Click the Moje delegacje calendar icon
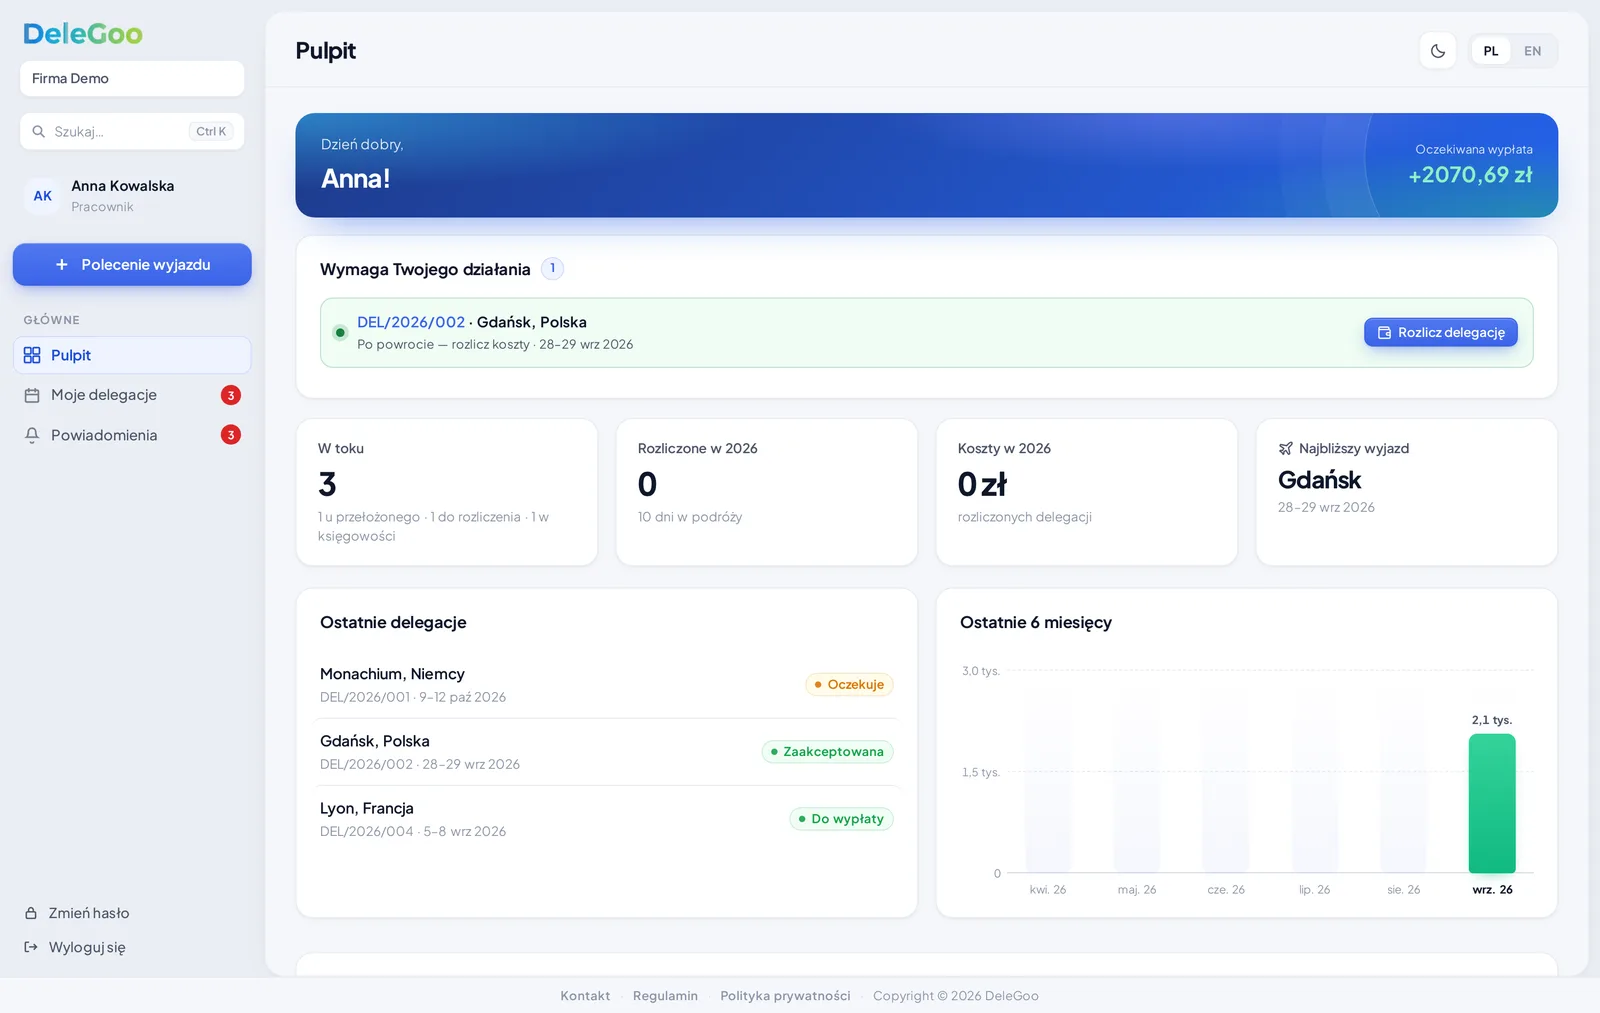 click(32, 395)
